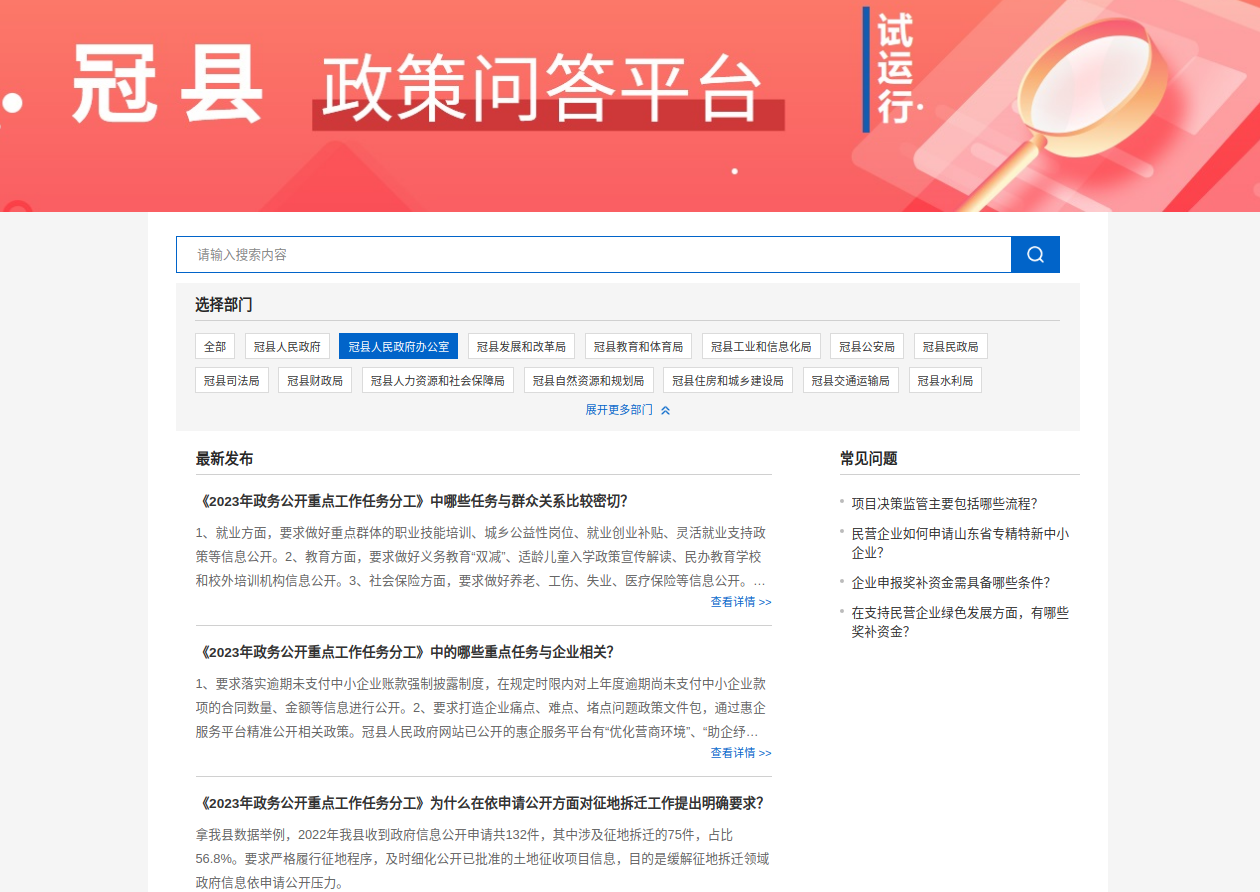Select the 冠县自然资源和规划局 department
The height and width of the screenshot is (892, 1260).
click(589, 380)
